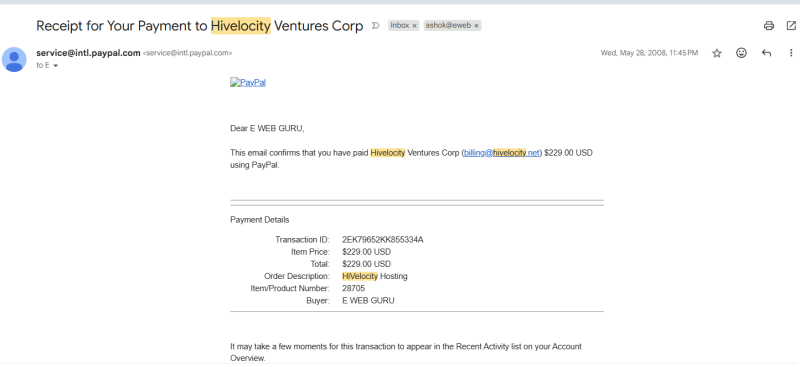Click the Buyer value E WEB GURU
The height and width of the screenshot is (367, 800).
point(368,301)
